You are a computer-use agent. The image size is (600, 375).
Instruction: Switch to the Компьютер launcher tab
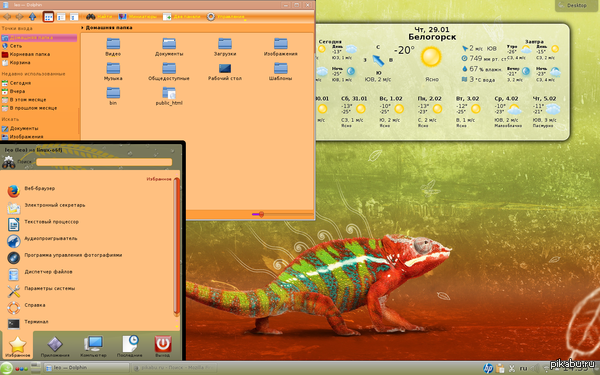coord(93,346)
